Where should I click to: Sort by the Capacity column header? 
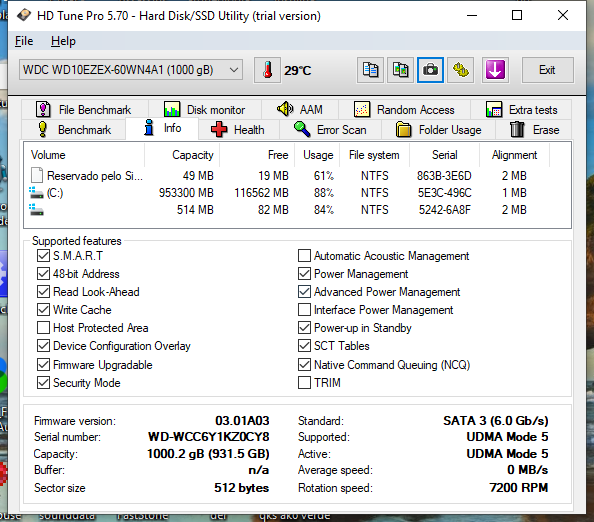point(182,155)
